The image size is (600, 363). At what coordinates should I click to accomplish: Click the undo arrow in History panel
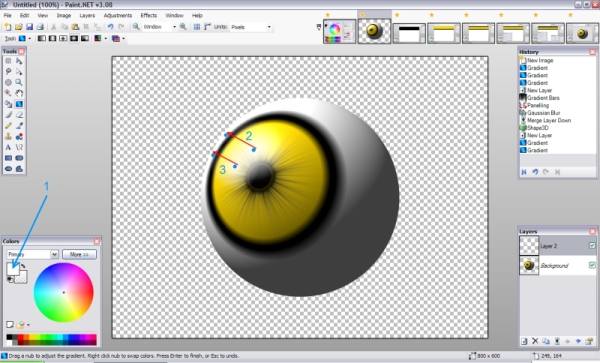pyautogui.click(x=535, y=172)
